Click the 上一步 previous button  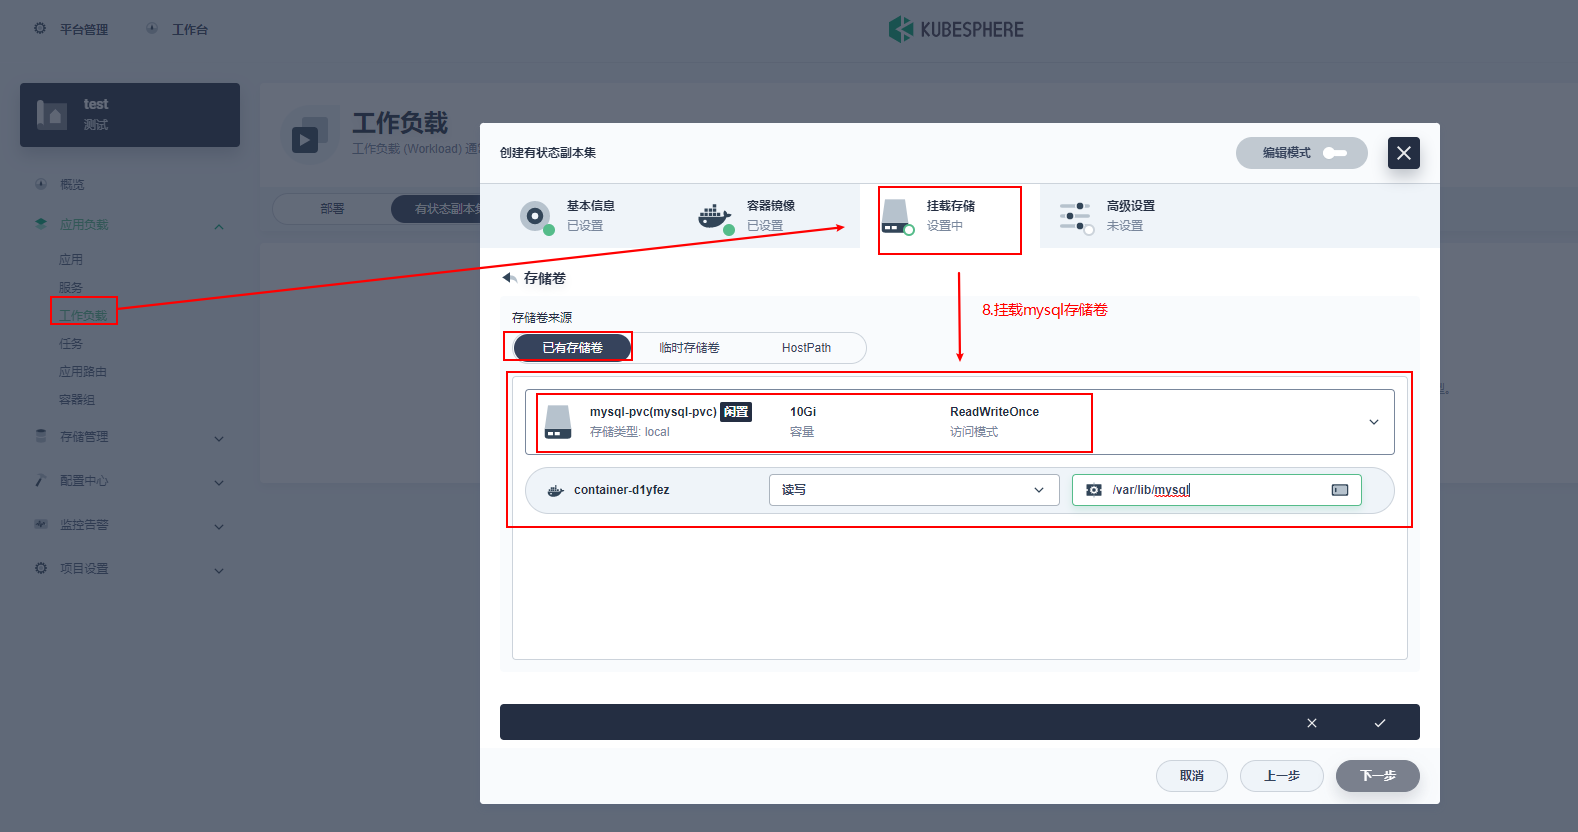[x=1282, y=776]
